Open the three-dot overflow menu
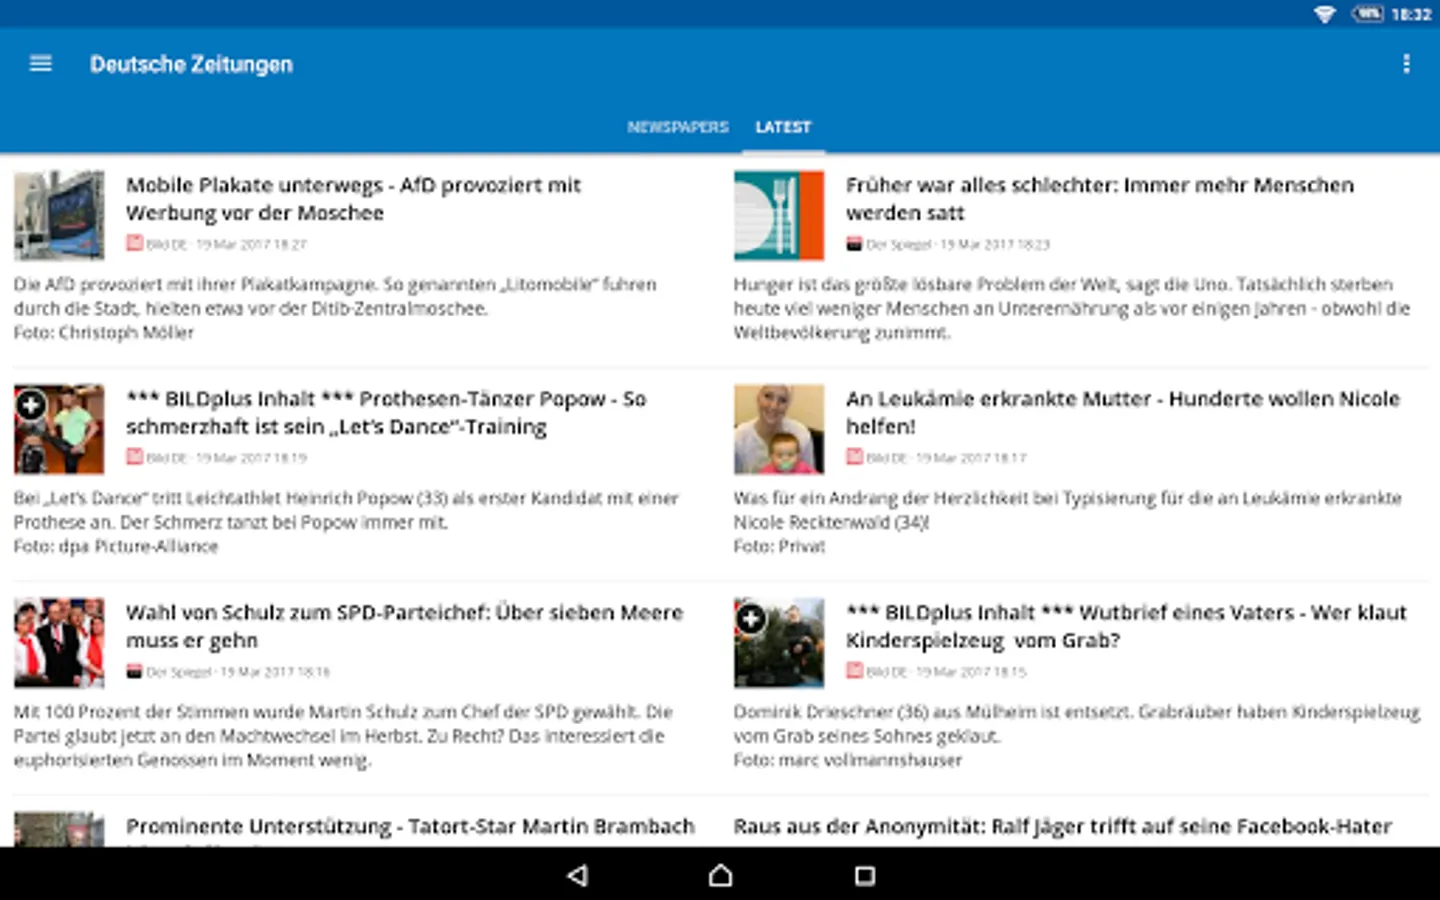The image size is (1440, 900). click(1406, 64)
